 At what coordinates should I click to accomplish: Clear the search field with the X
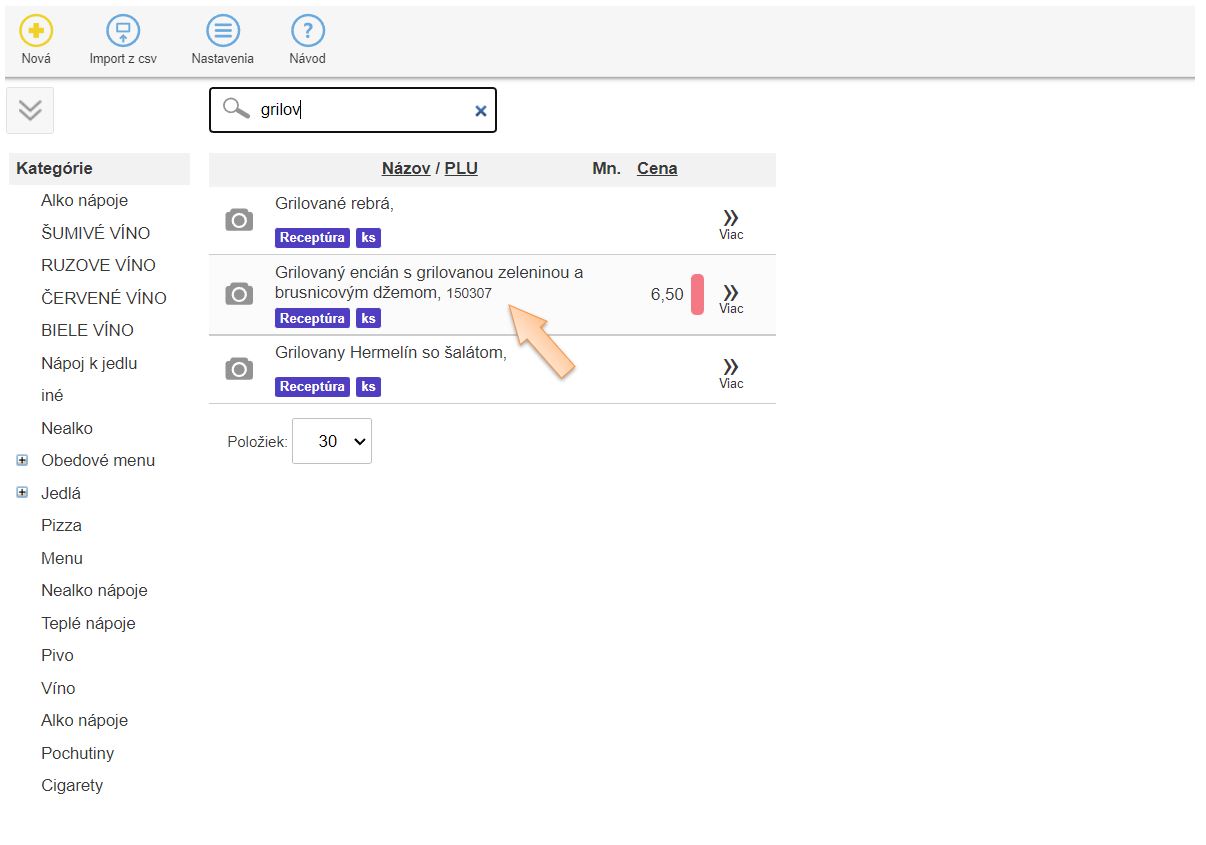tap(480, 111)
